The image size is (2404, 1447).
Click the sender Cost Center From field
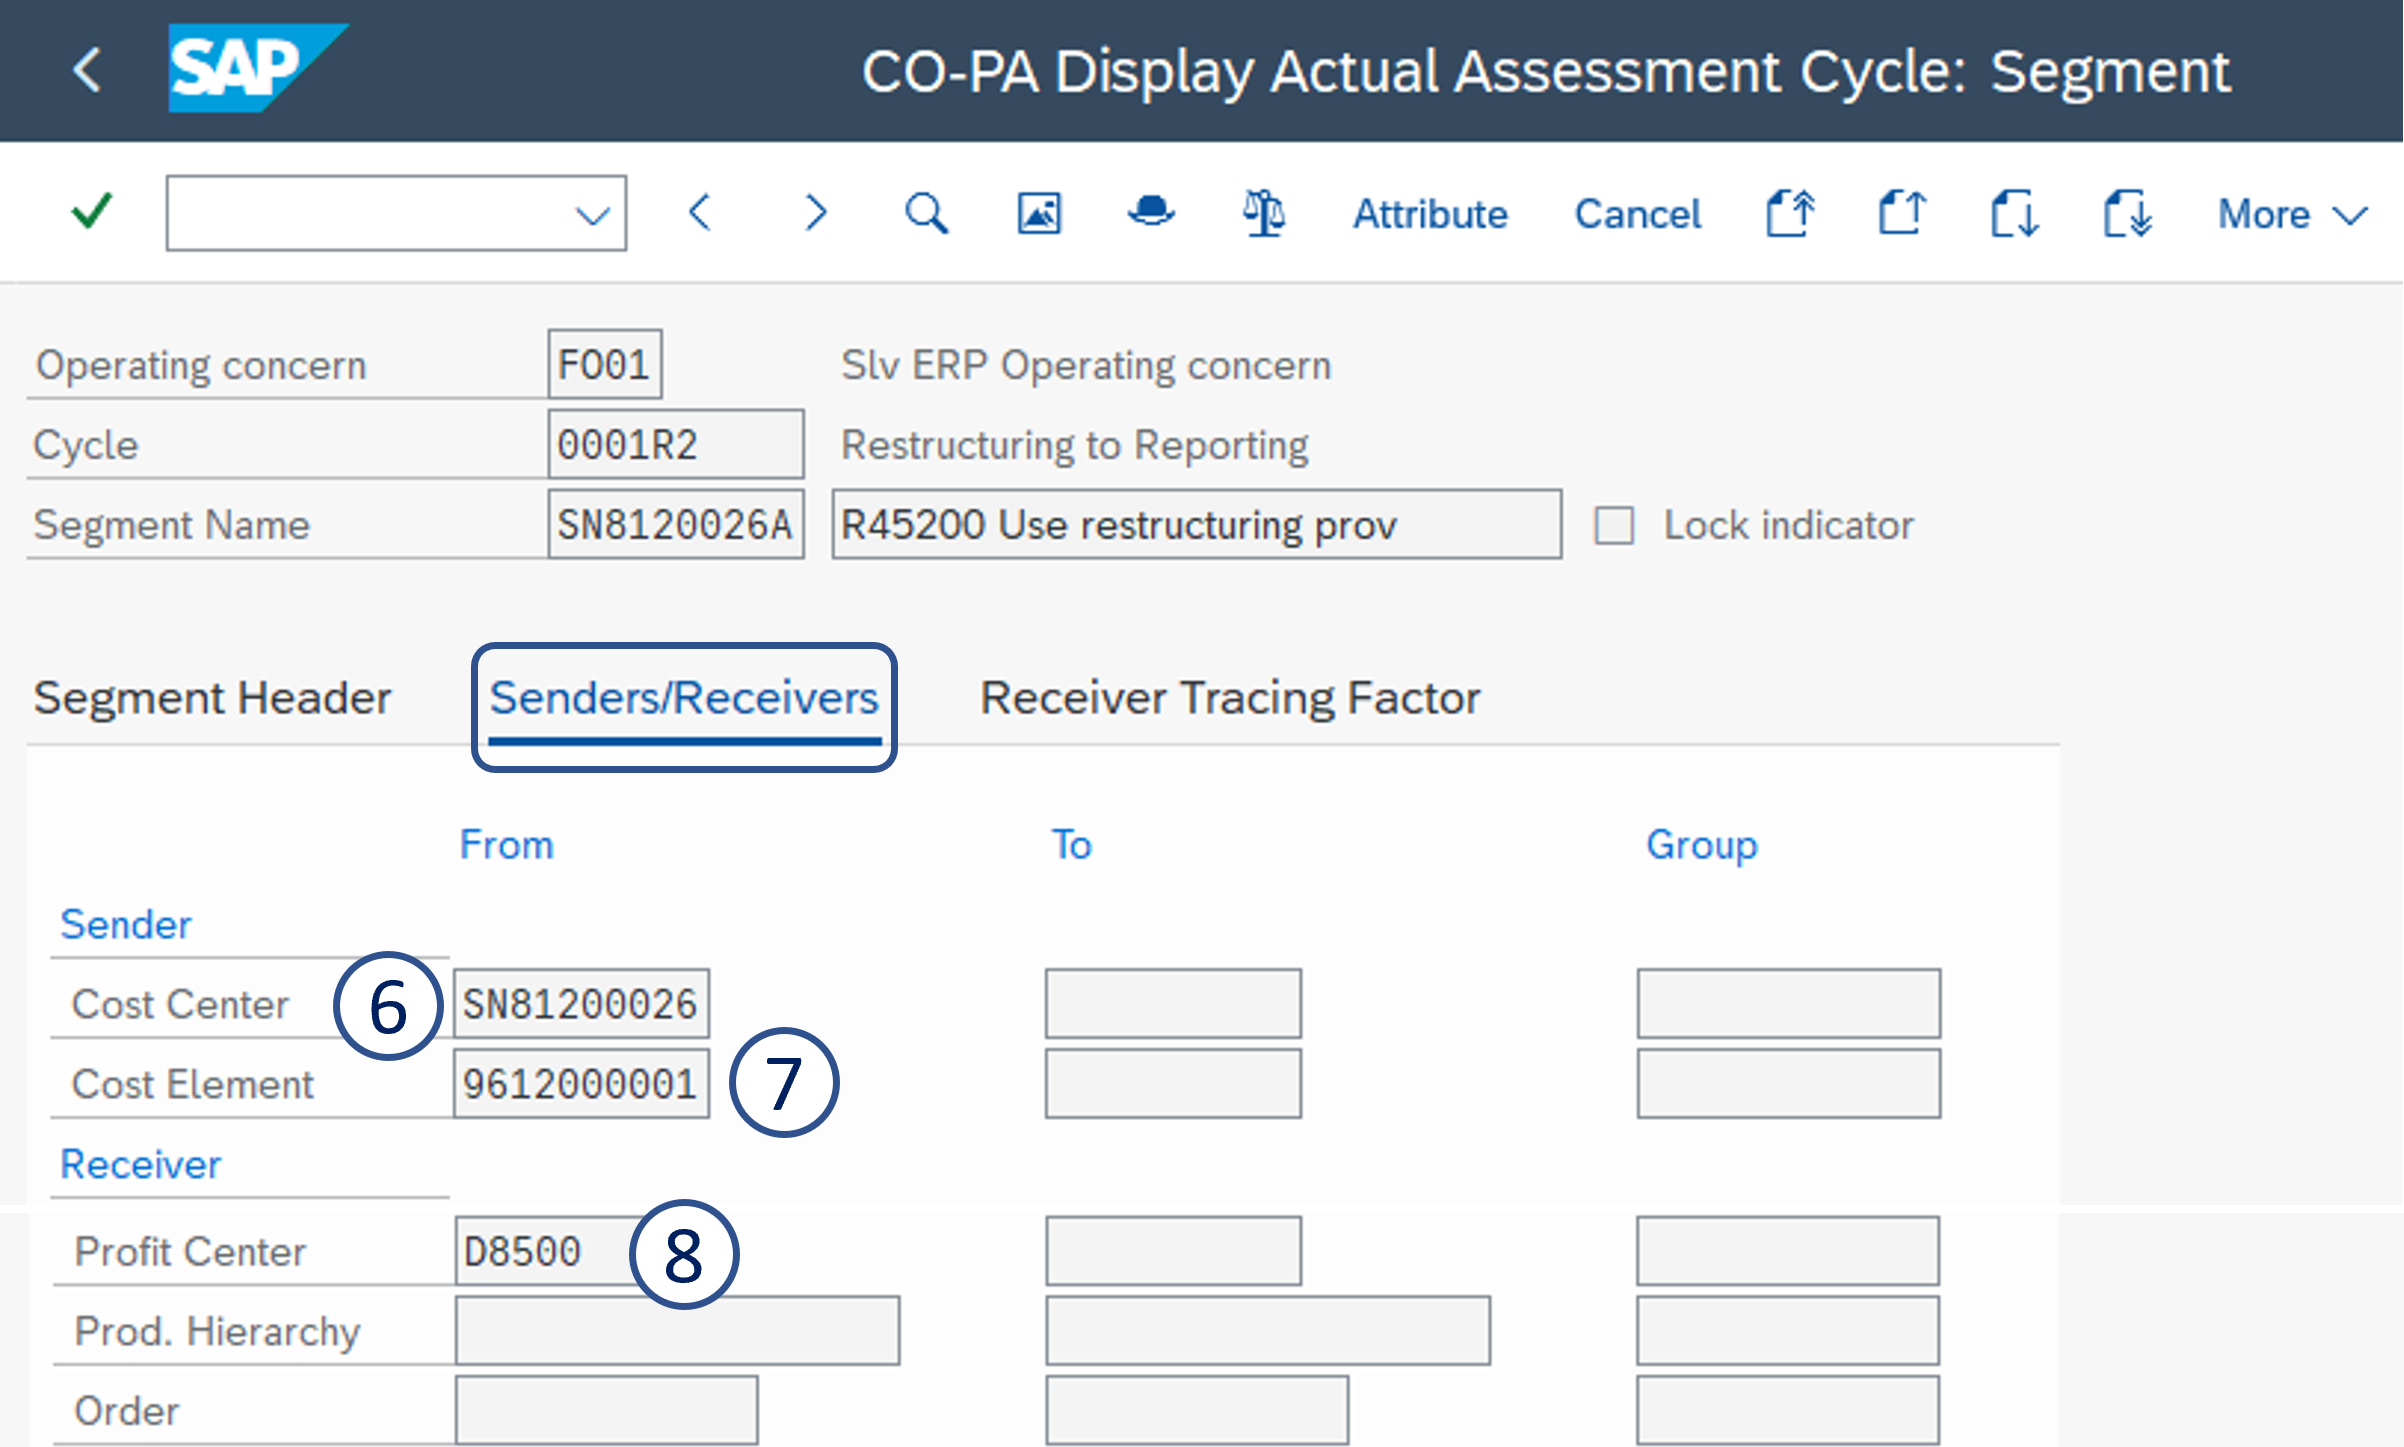[x=580, y=1003]
